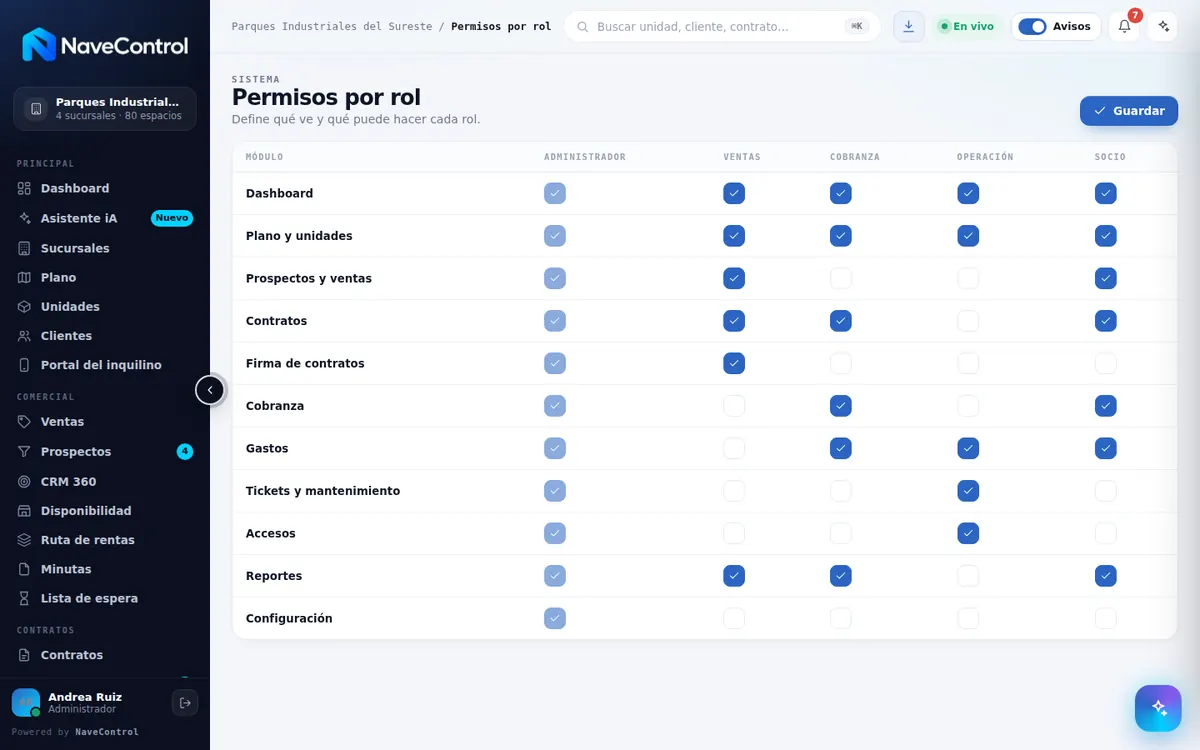Click the Guardar button
Image resolution: width=1200 pixels, height=750 pixels.
coord(1129,111)
